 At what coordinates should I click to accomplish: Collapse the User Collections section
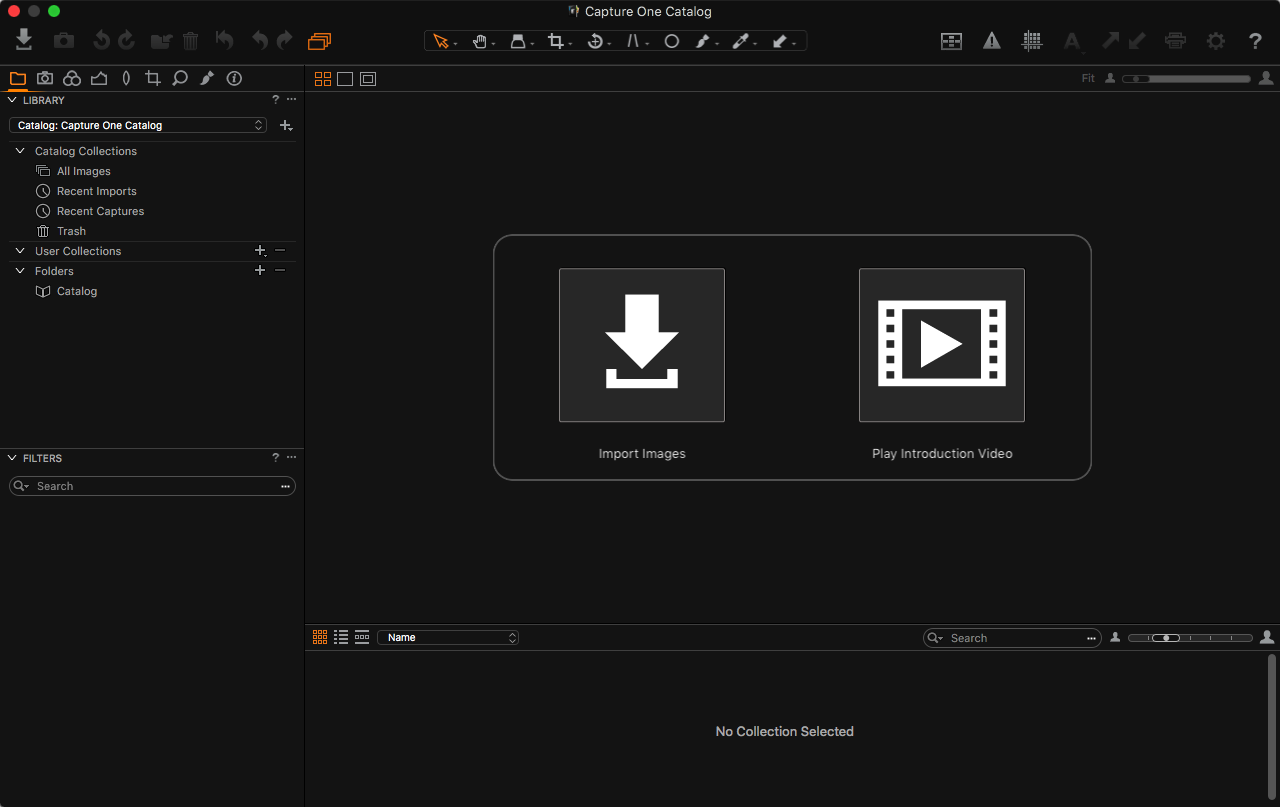click(x=20, y=251)
